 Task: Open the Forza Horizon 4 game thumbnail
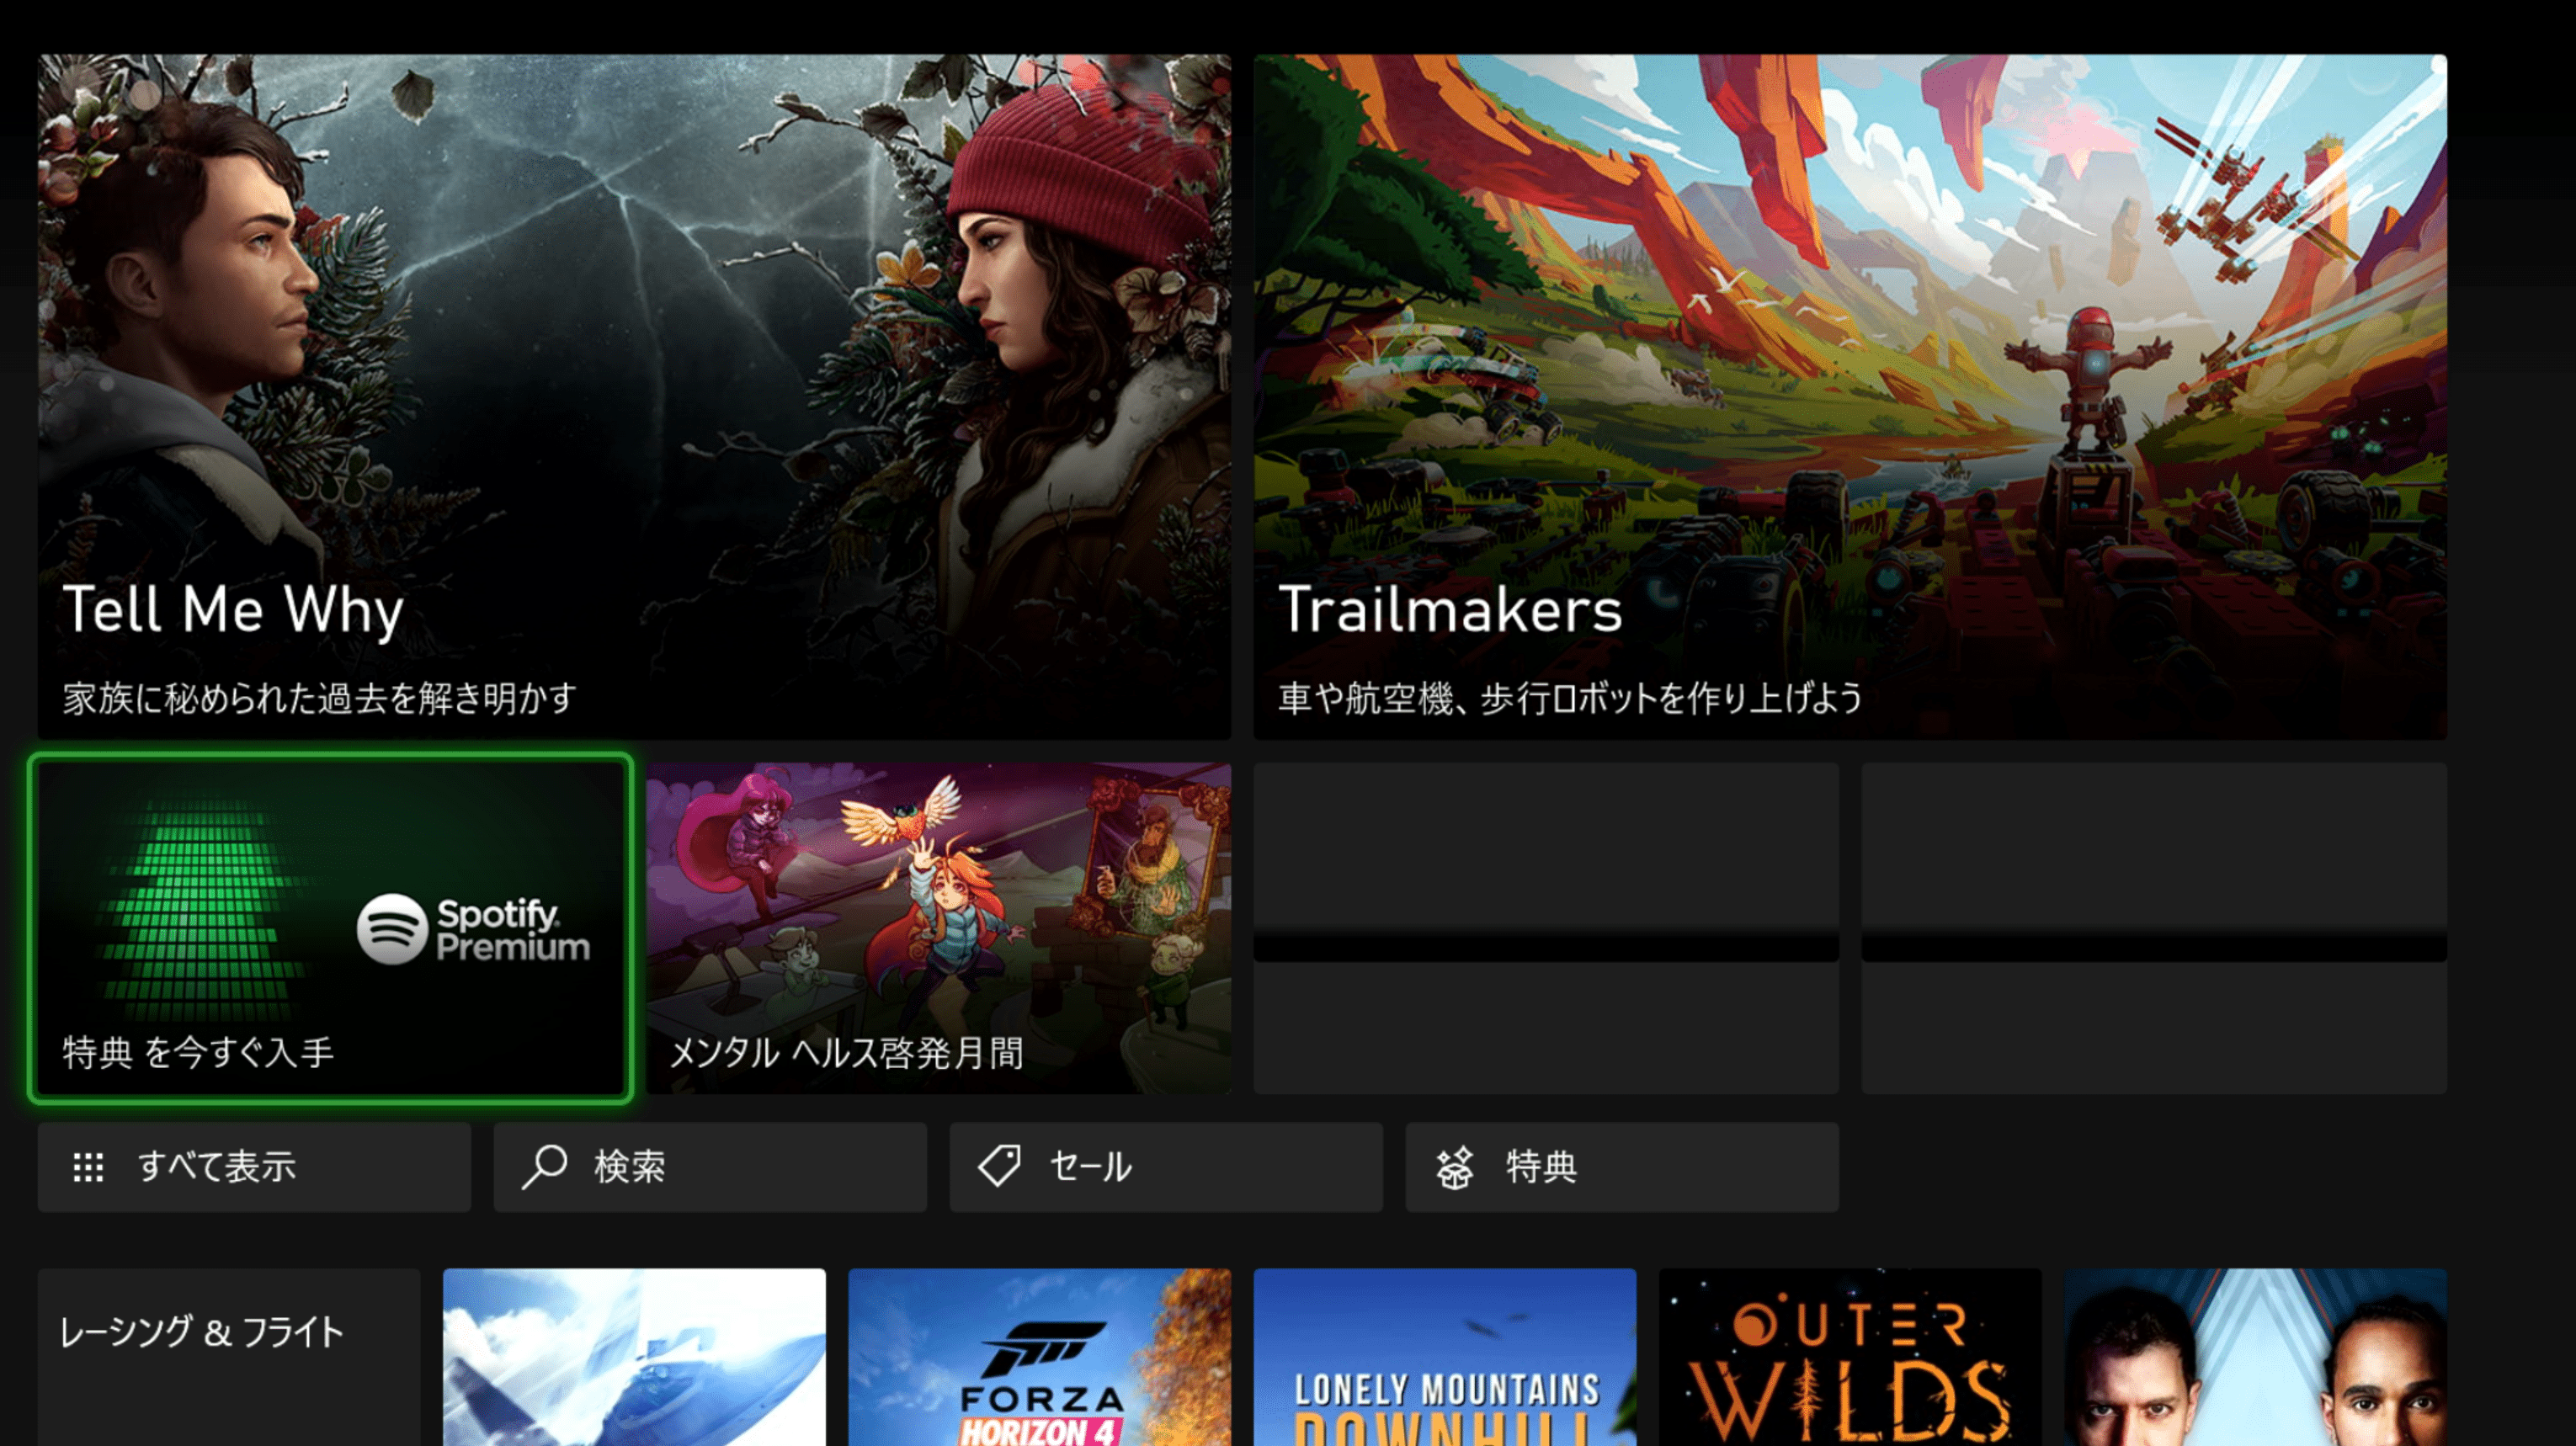[1040, 1357]
